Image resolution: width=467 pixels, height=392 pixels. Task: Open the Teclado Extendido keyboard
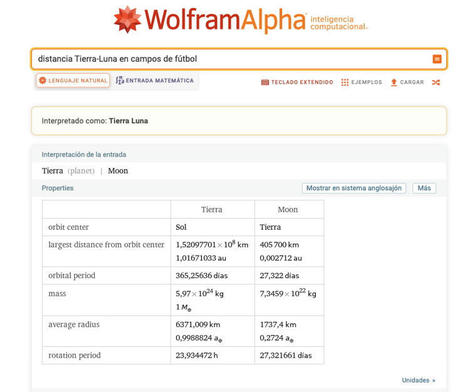tap(297, 82)
